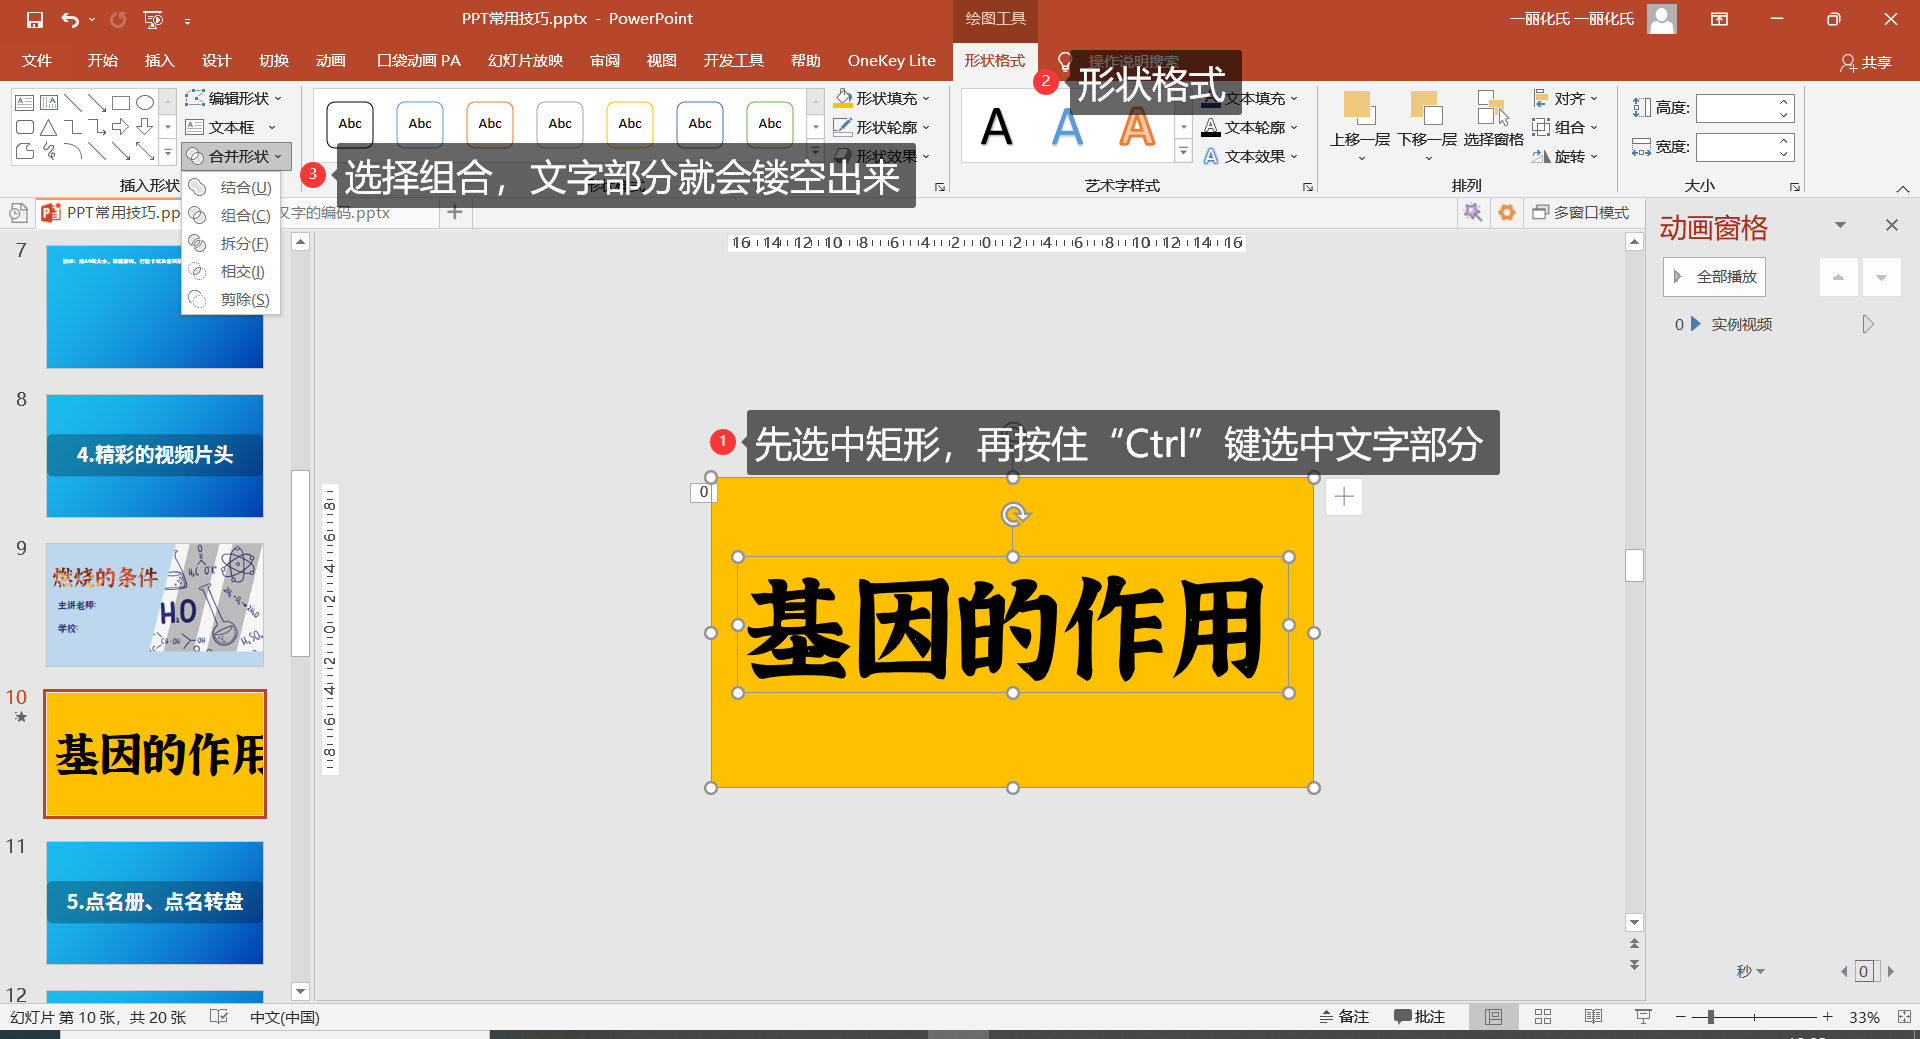Screen dimensions: 1920x1039
Task: Open the Align (对齐) dropdown
Action: pyautogui.click(x=1566, y=98)
